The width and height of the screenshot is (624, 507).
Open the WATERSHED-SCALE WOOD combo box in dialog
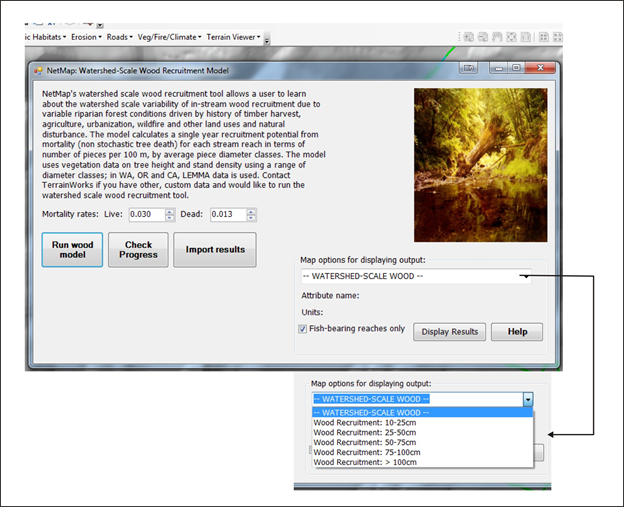point(416,276)
